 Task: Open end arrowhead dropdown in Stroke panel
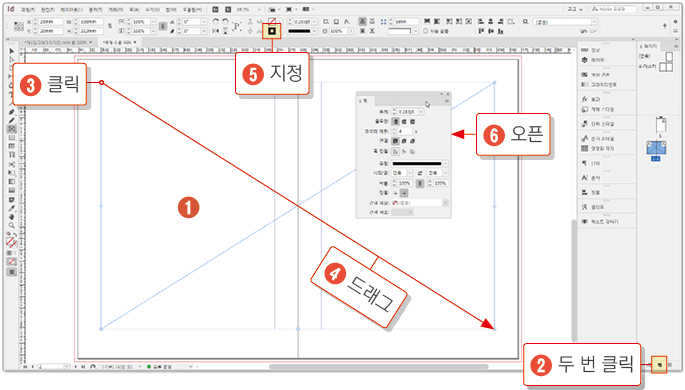(x=445, y=173)
